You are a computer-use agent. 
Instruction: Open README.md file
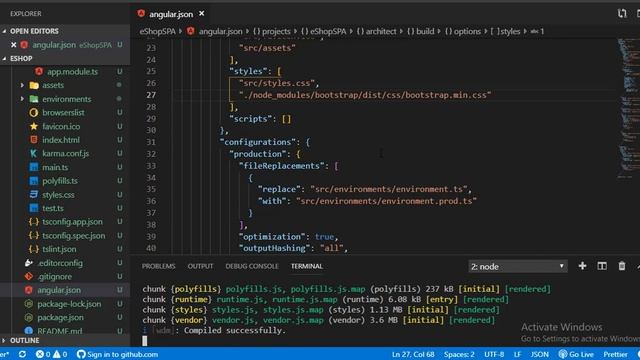60,331
